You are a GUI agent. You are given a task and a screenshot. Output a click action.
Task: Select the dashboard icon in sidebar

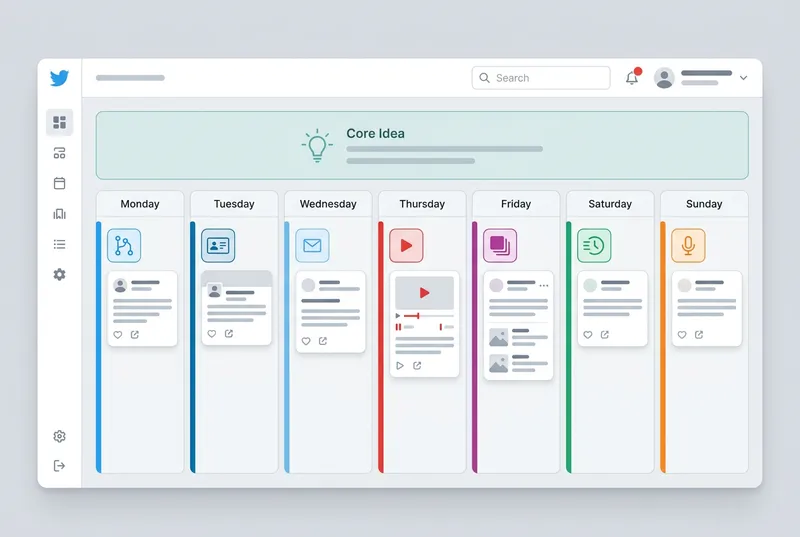[x=60, y=123]
